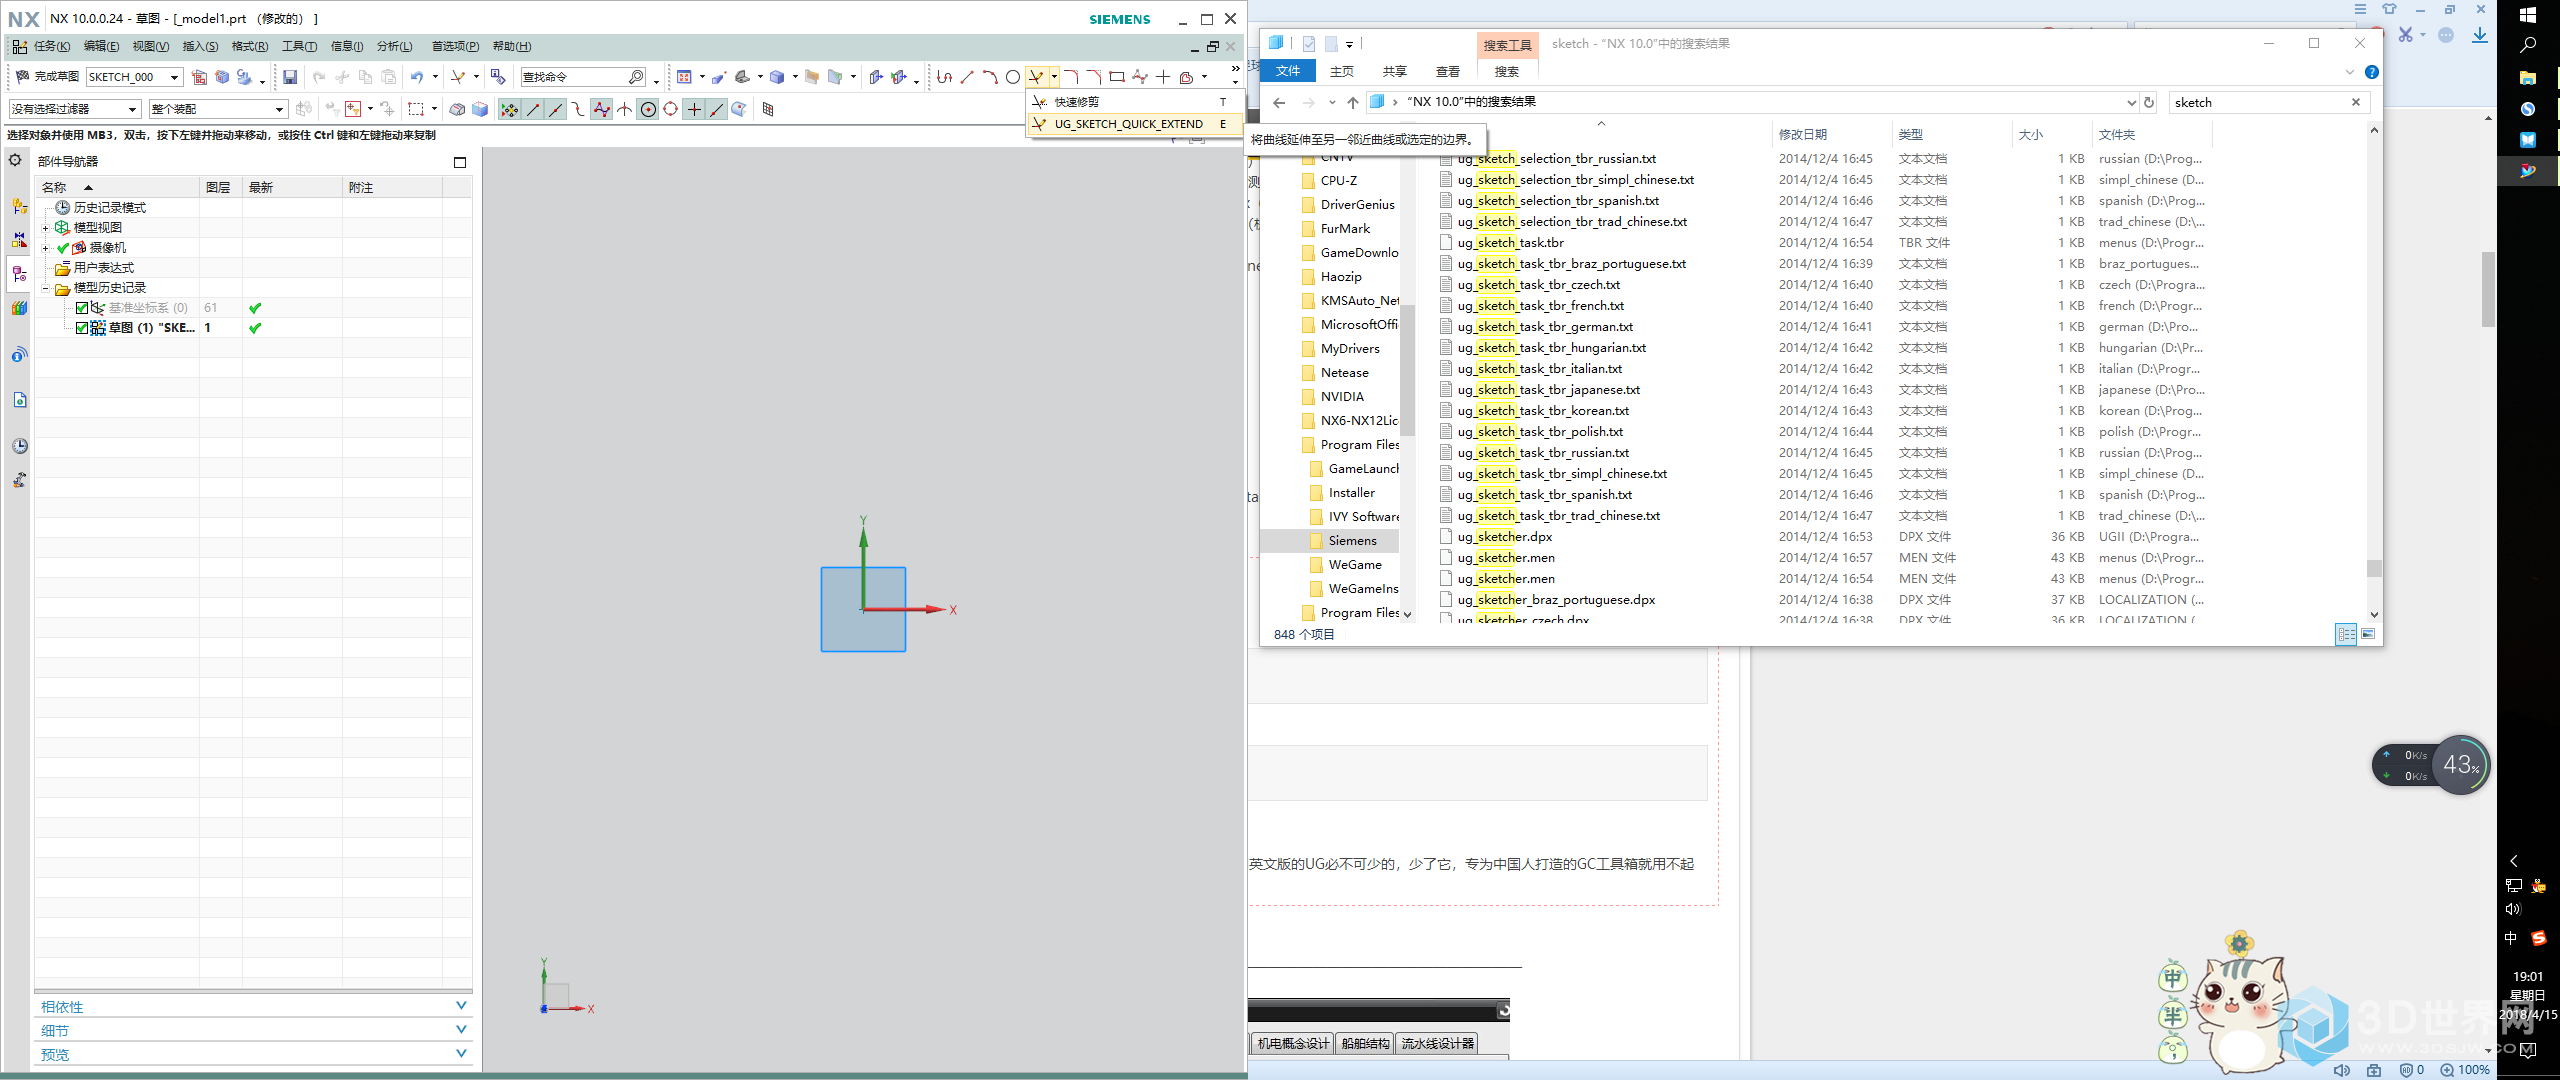Screen dimensions: 2560x1080
Task: Toggle the Snap End Point option
Action: 533,109
